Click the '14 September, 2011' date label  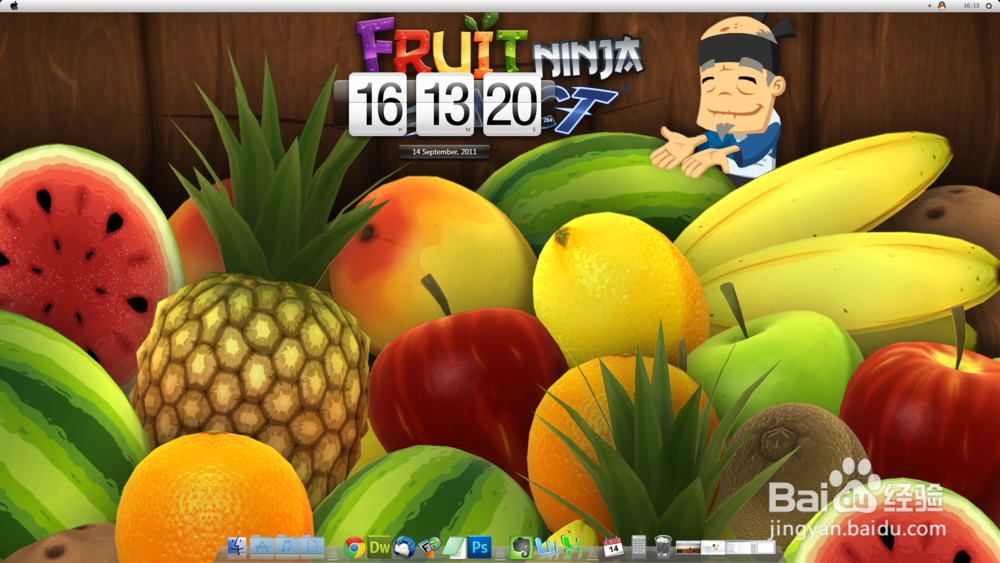[x=445, y=152]
